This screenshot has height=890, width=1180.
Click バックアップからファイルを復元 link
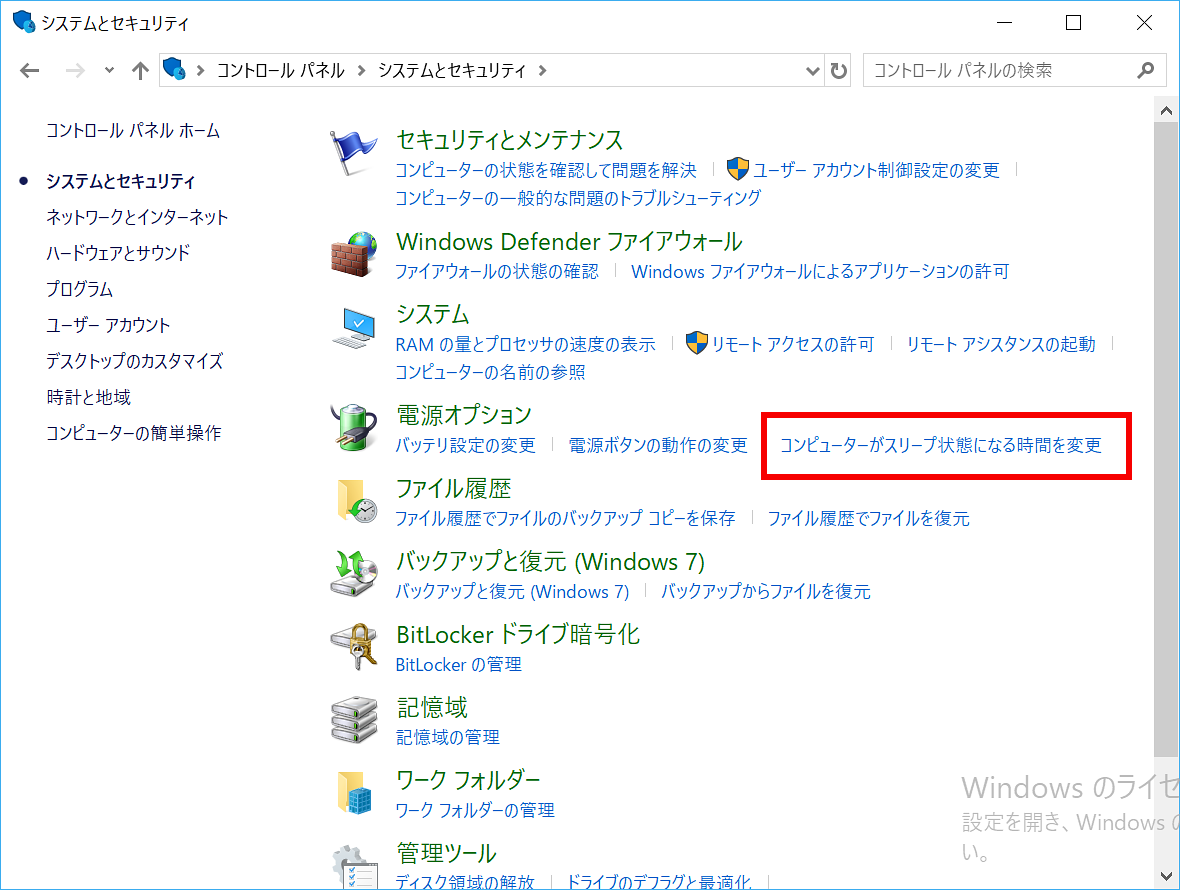pos(765,591)
